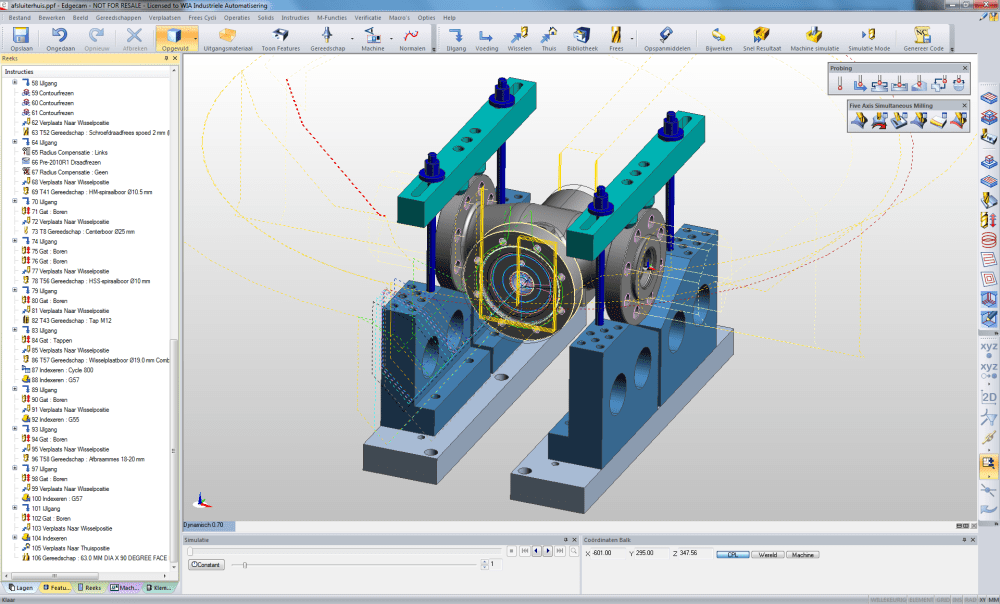1000x604 pixels.
Task: Open the Opgevuld render dropdown arrow
Action: pos(195,39)
